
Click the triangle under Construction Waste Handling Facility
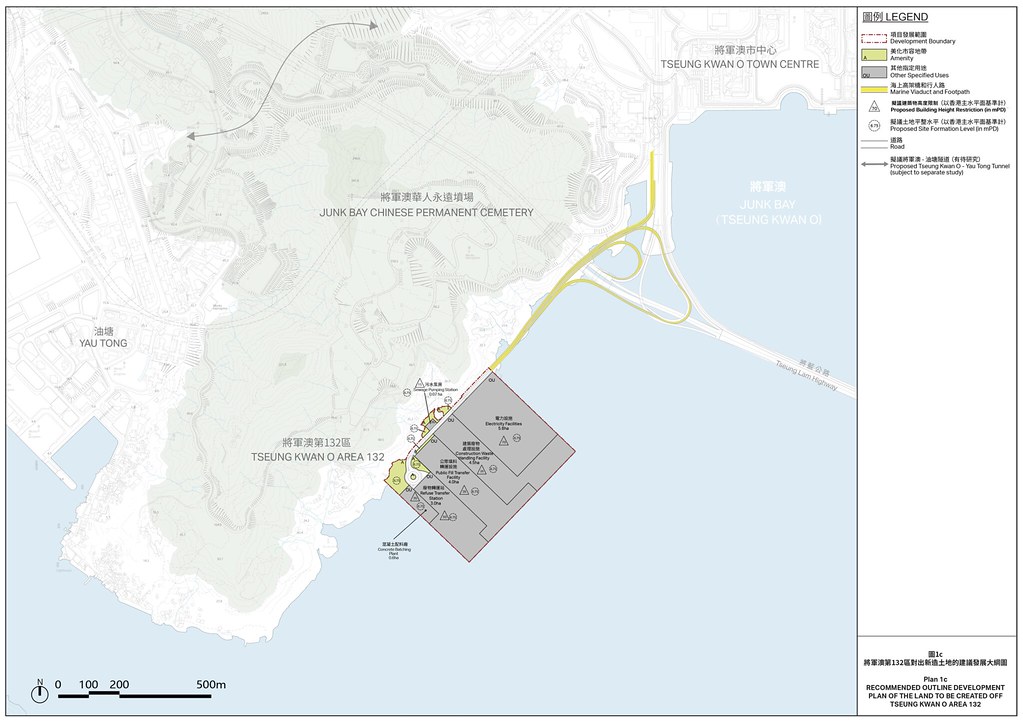(482, 470)
